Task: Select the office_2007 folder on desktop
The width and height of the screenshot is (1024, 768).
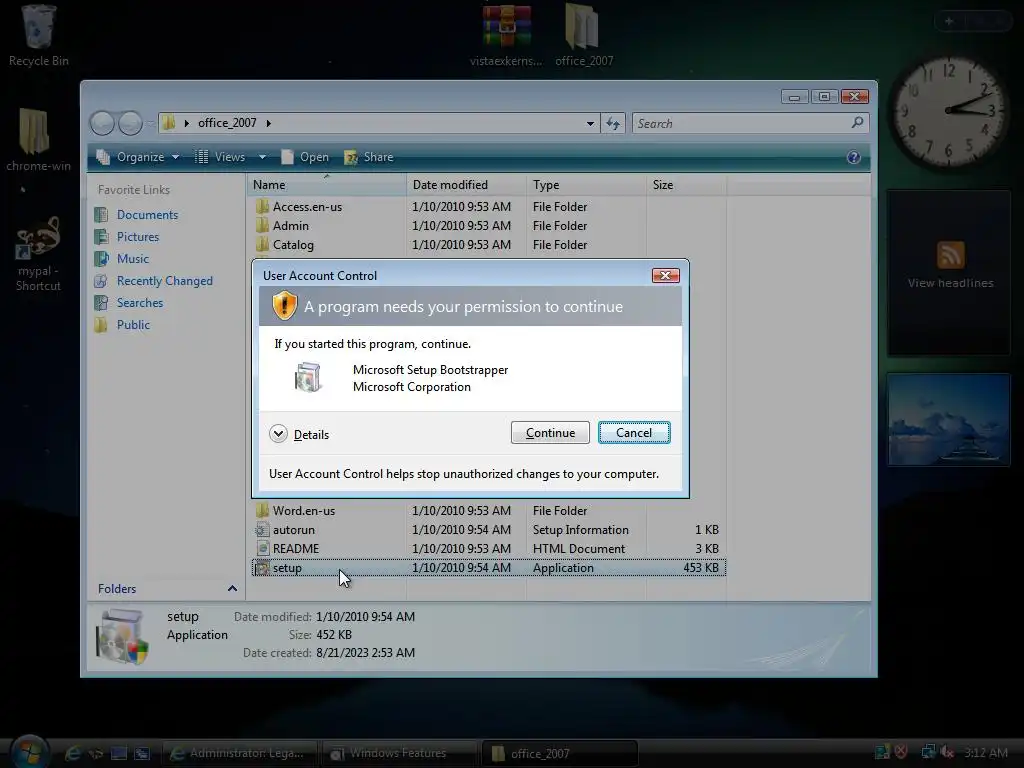Action: [583, 35]
